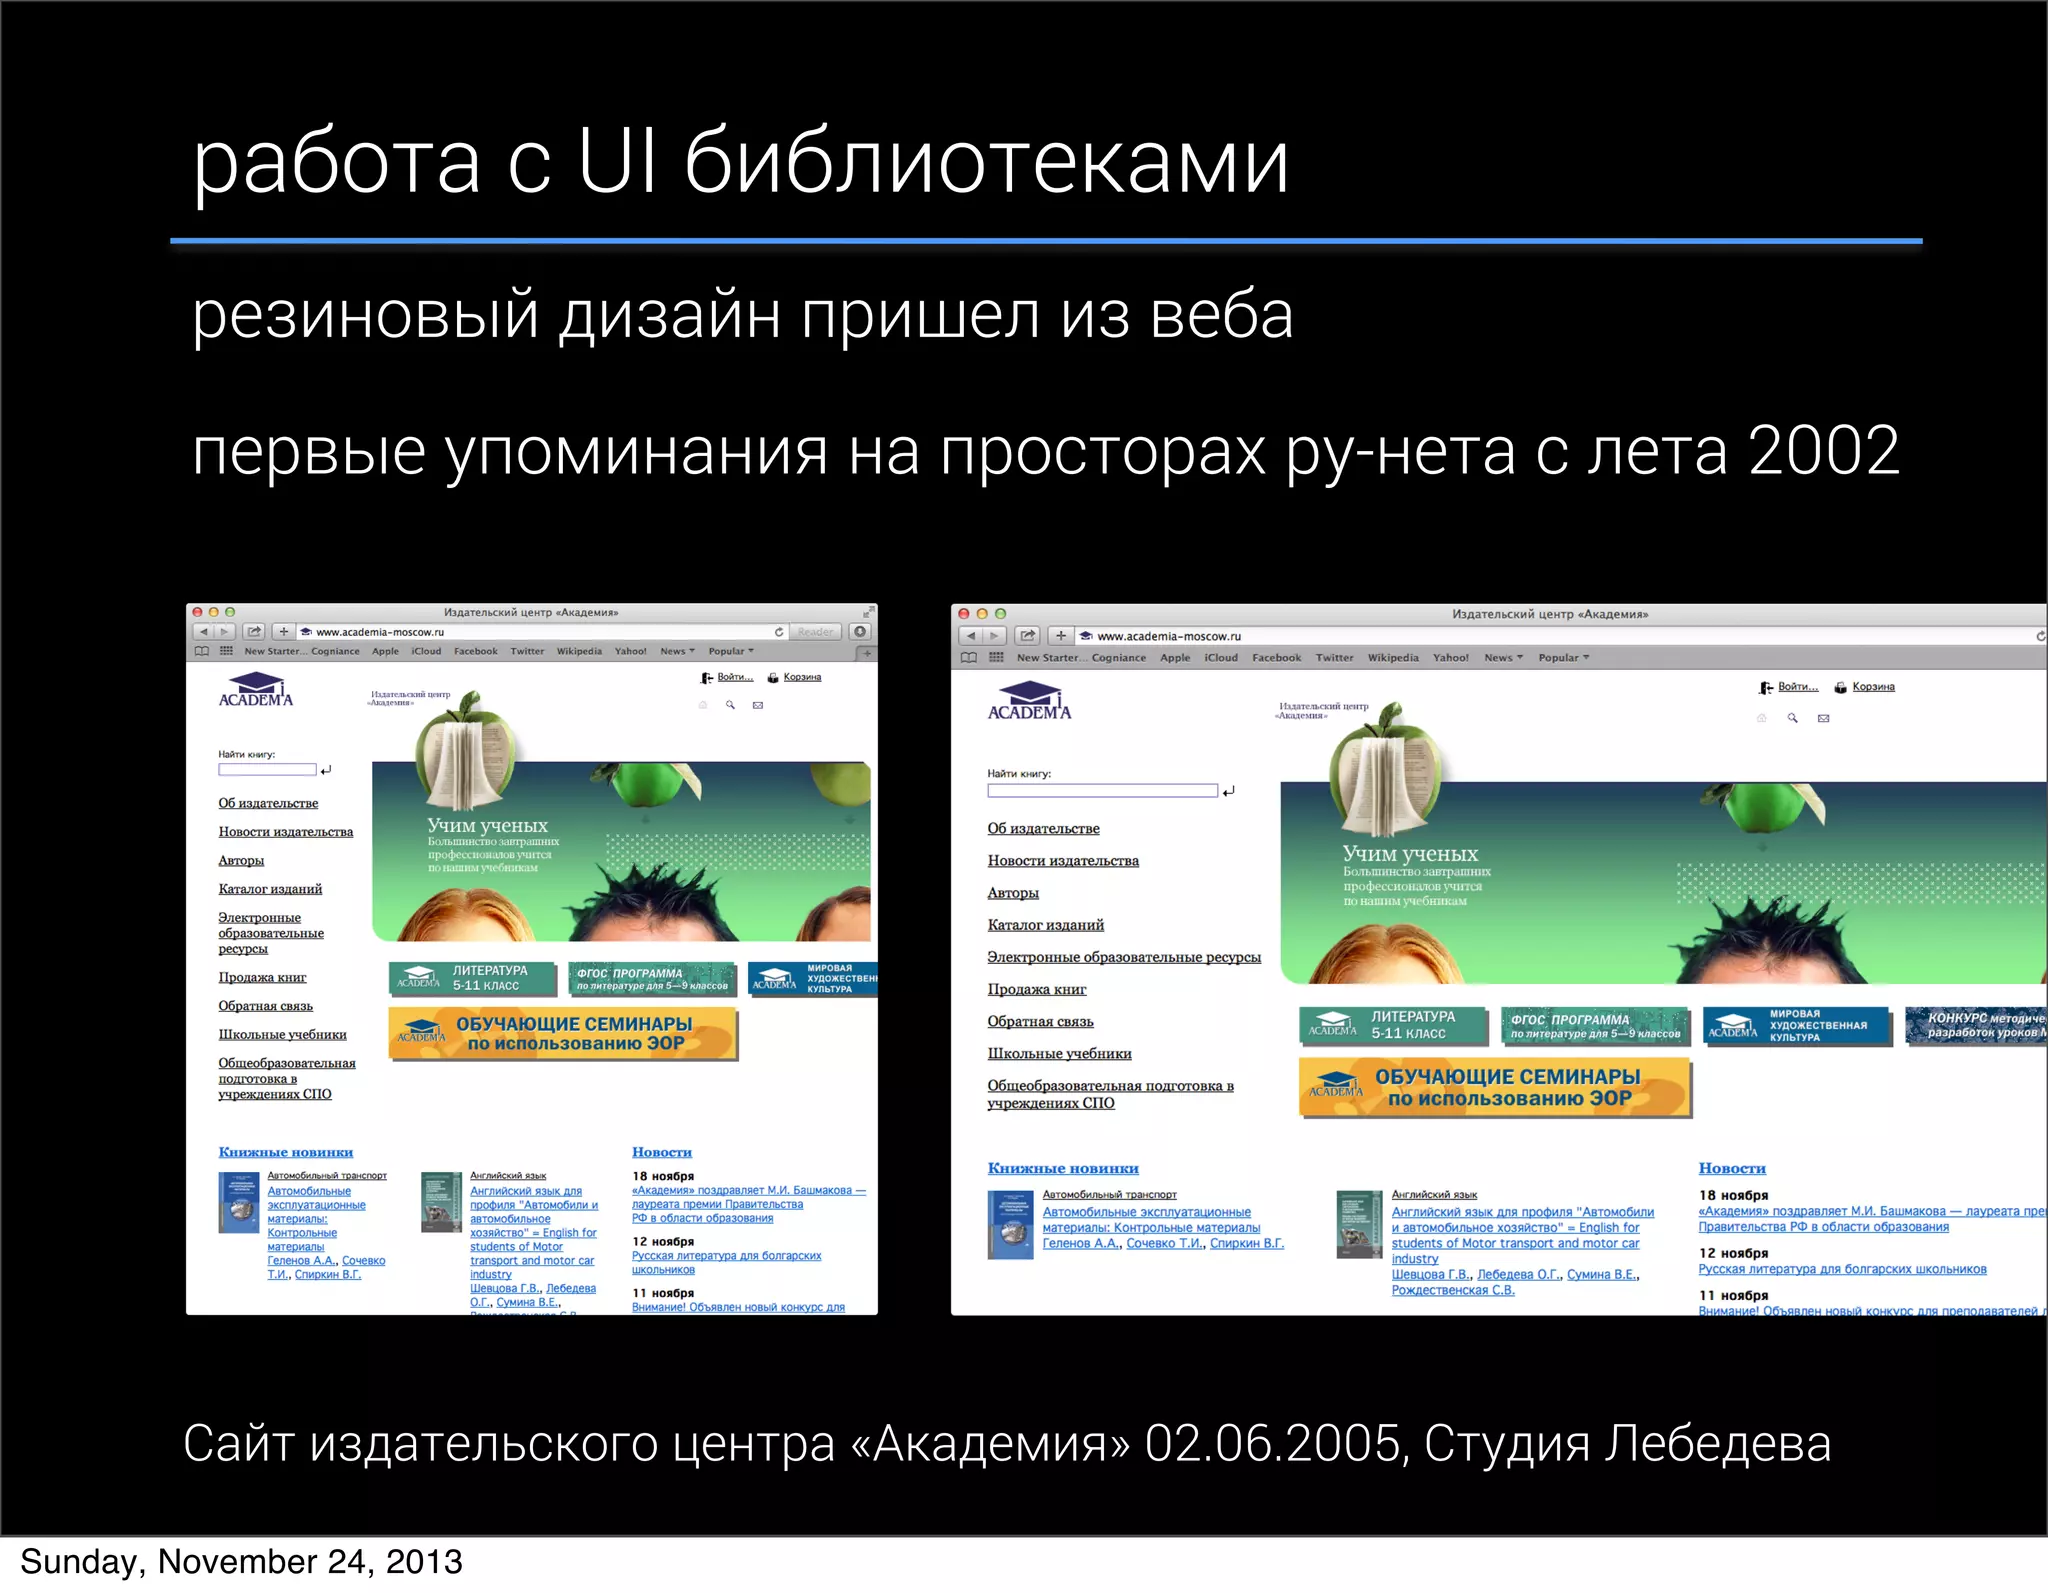Click enter arrow beside search field, right window

(x=1229, y=791)
